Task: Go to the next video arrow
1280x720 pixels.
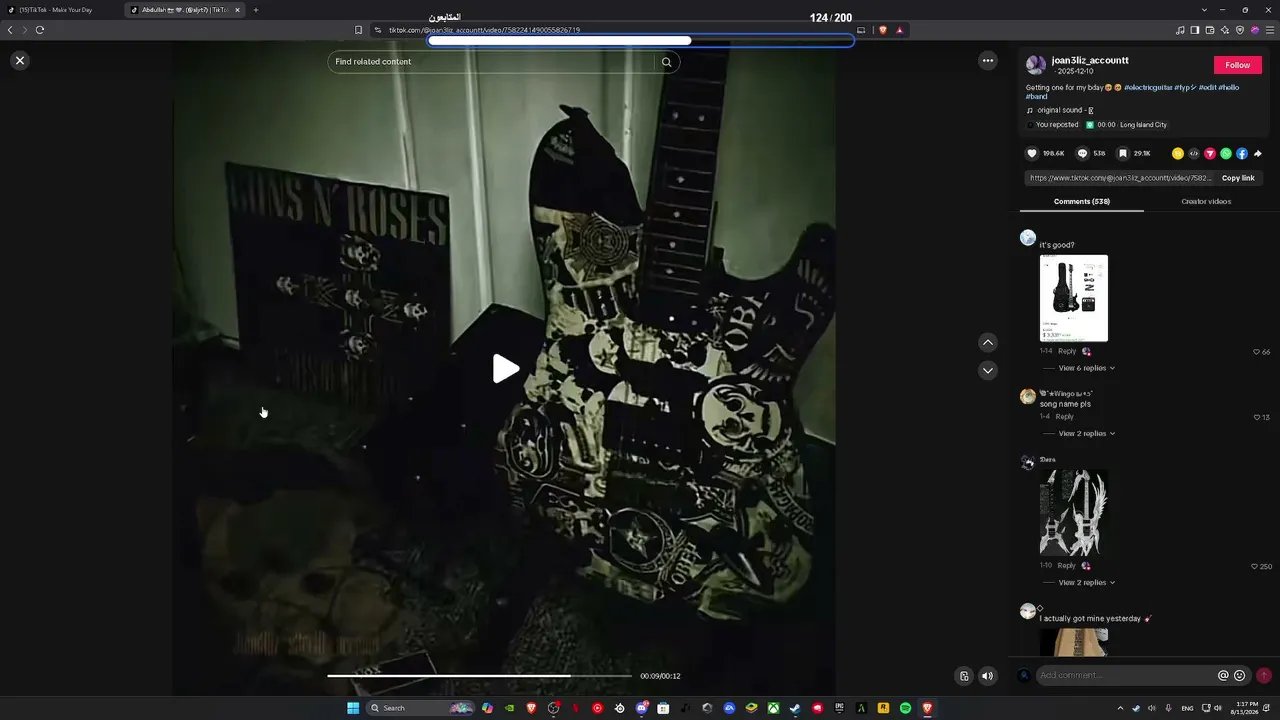Action: click(x=988, y=370)
